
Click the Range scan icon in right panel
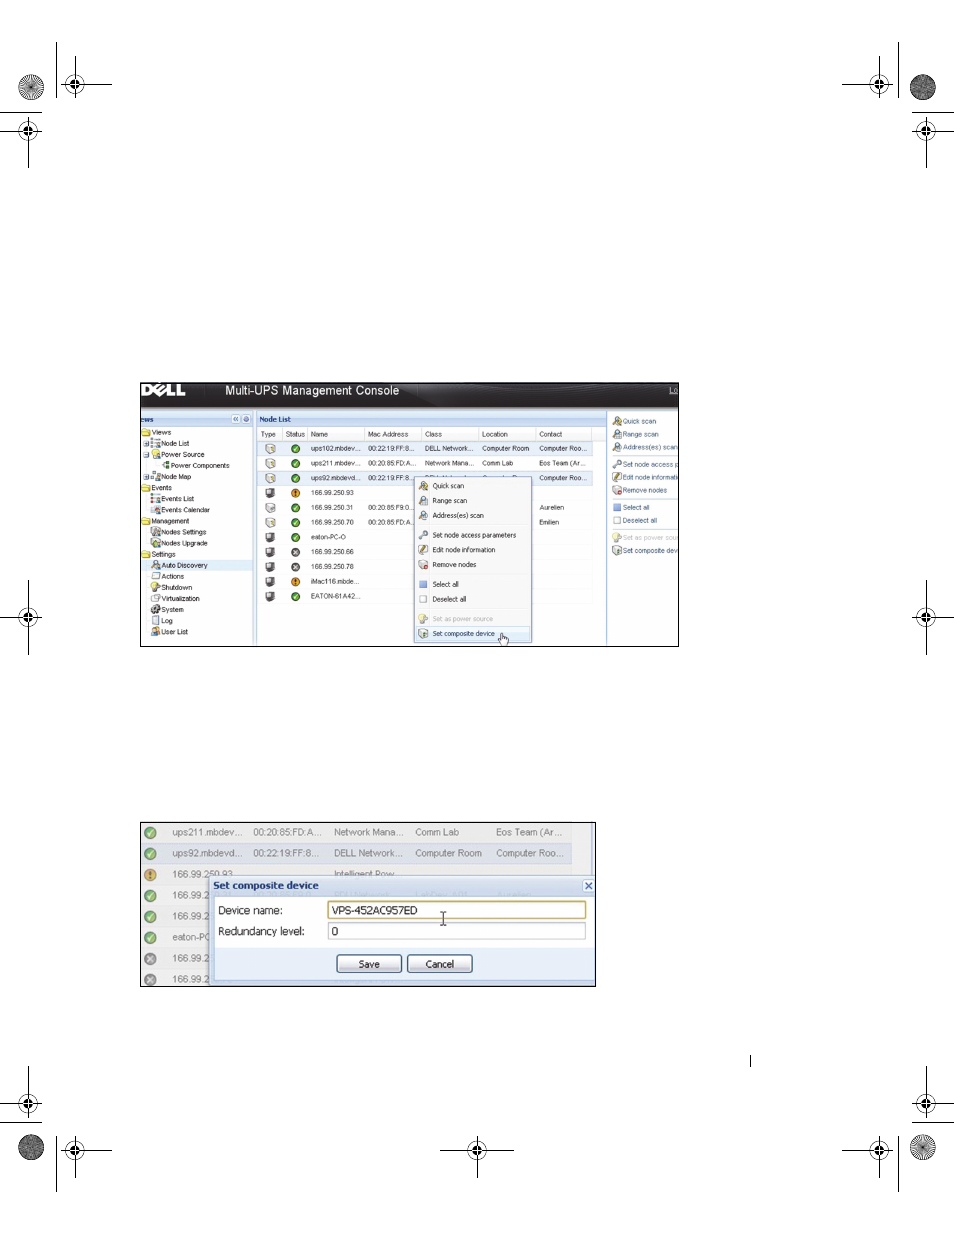(617, 434)
